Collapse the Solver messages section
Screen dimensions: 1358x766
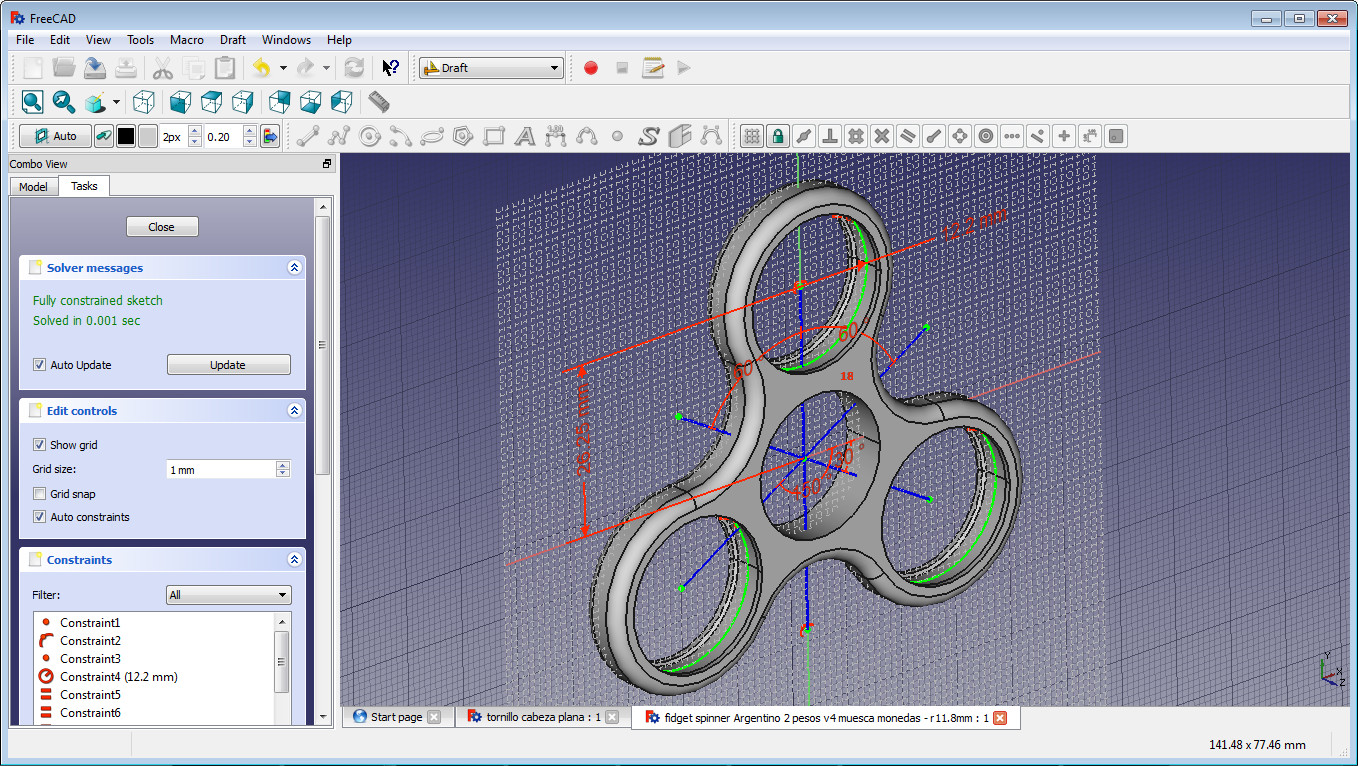[x=294, y=268]
